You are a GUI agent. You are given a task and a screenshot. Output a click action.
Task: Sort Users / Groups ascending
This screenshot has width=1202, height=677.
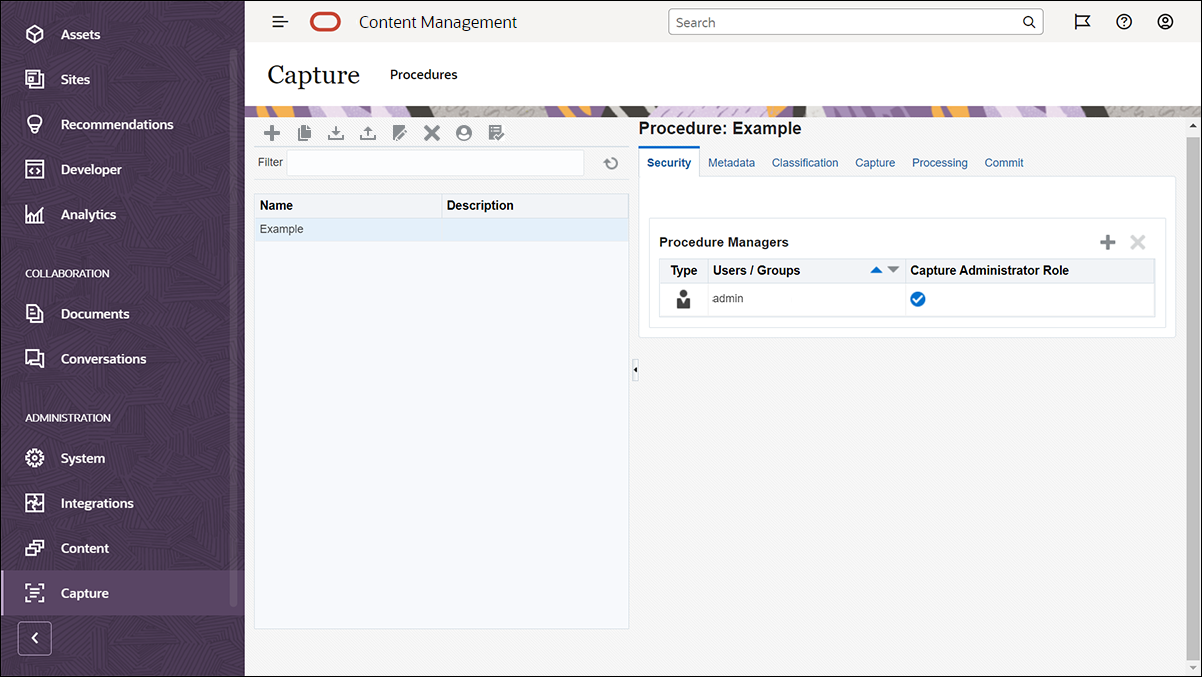click(874, 270)
